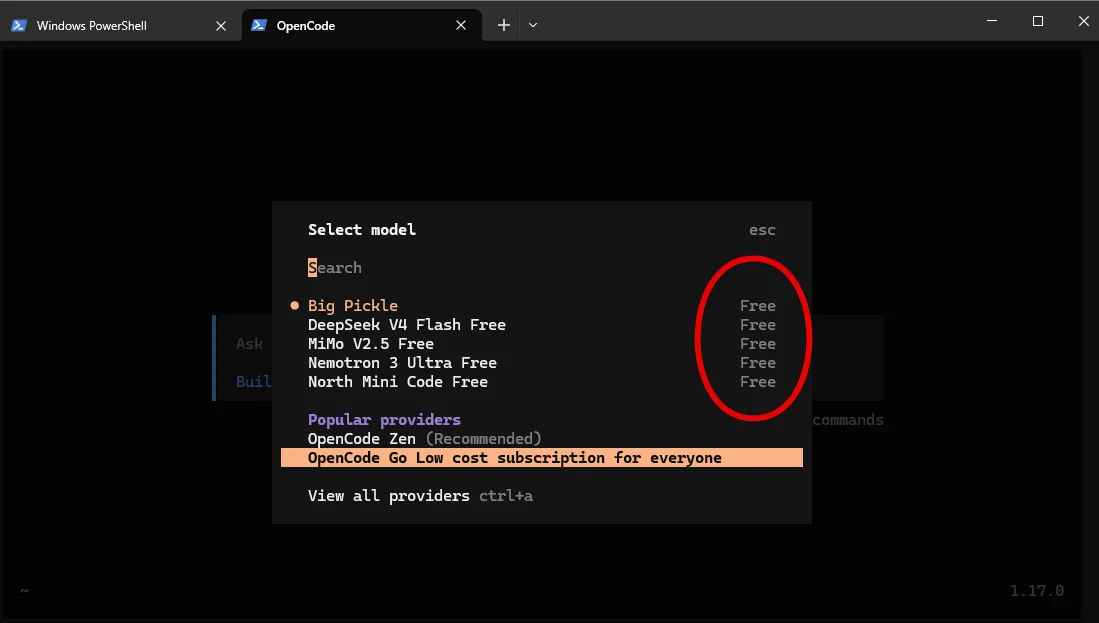Click the Select model title

(x=362, y=229)
